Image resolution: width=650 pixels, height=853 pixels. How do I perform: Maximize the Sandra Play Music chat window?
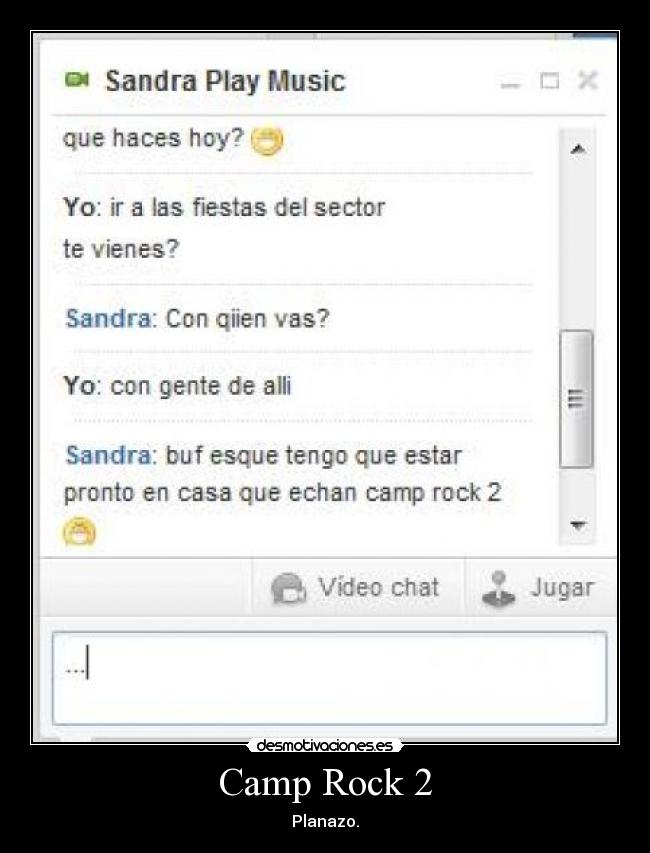(549, 81)
